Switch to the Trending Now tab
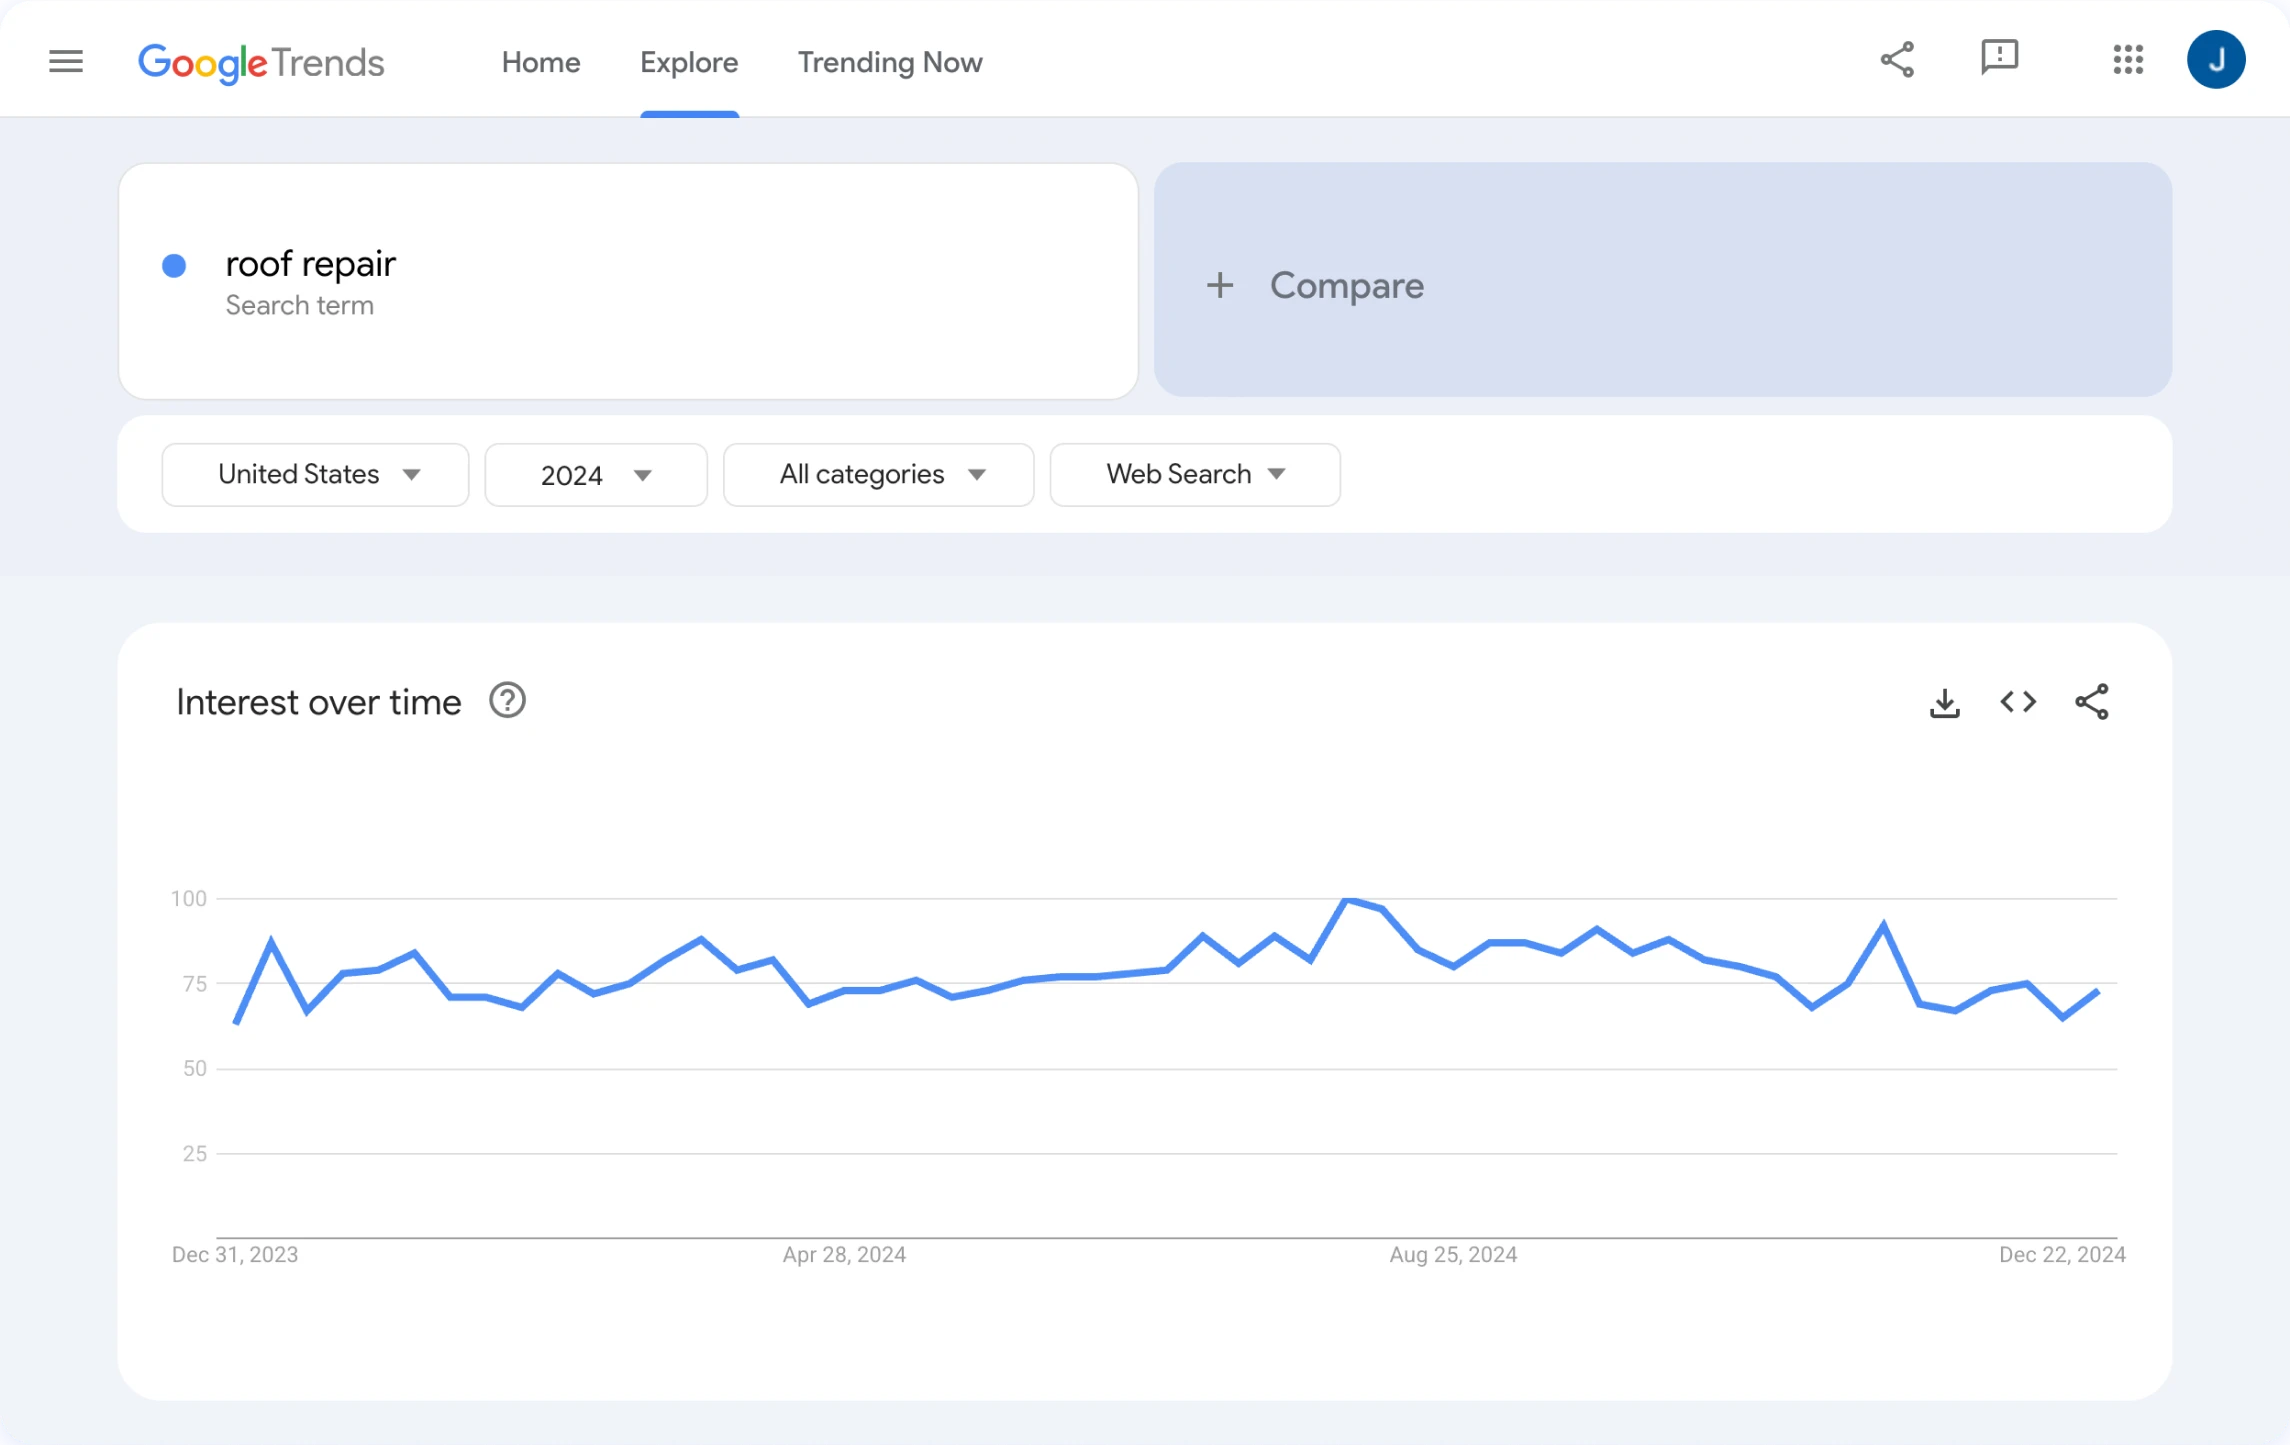Screen dimensions: 2290x1445 889,62
